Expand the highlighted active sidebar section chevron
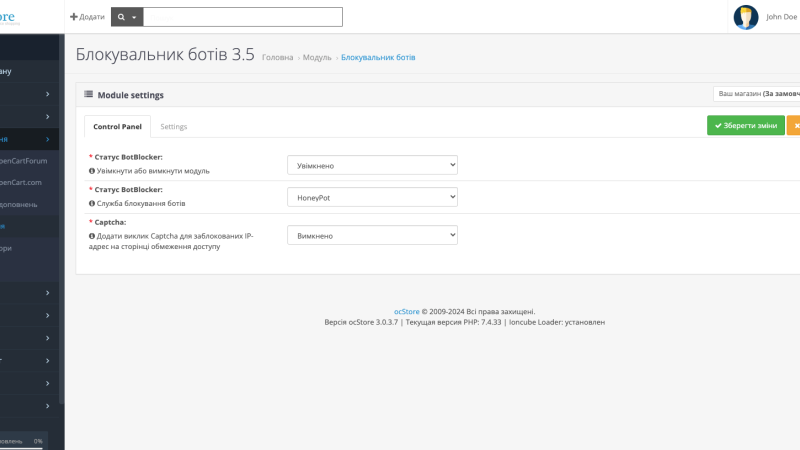The image size is (800, 450). 47,139
